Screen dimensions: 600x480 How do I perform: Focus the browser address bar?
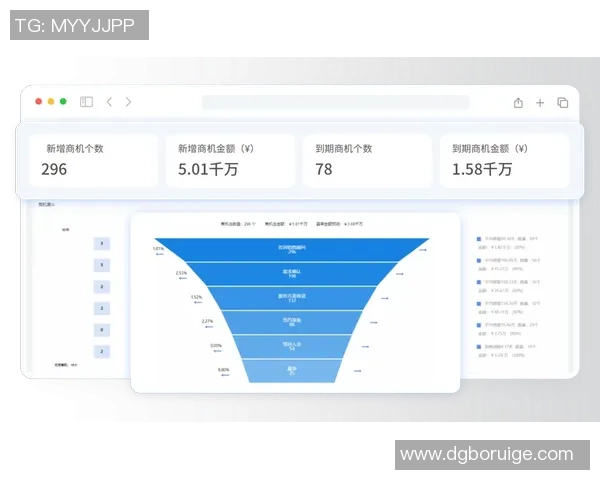[x=320, y=102]
